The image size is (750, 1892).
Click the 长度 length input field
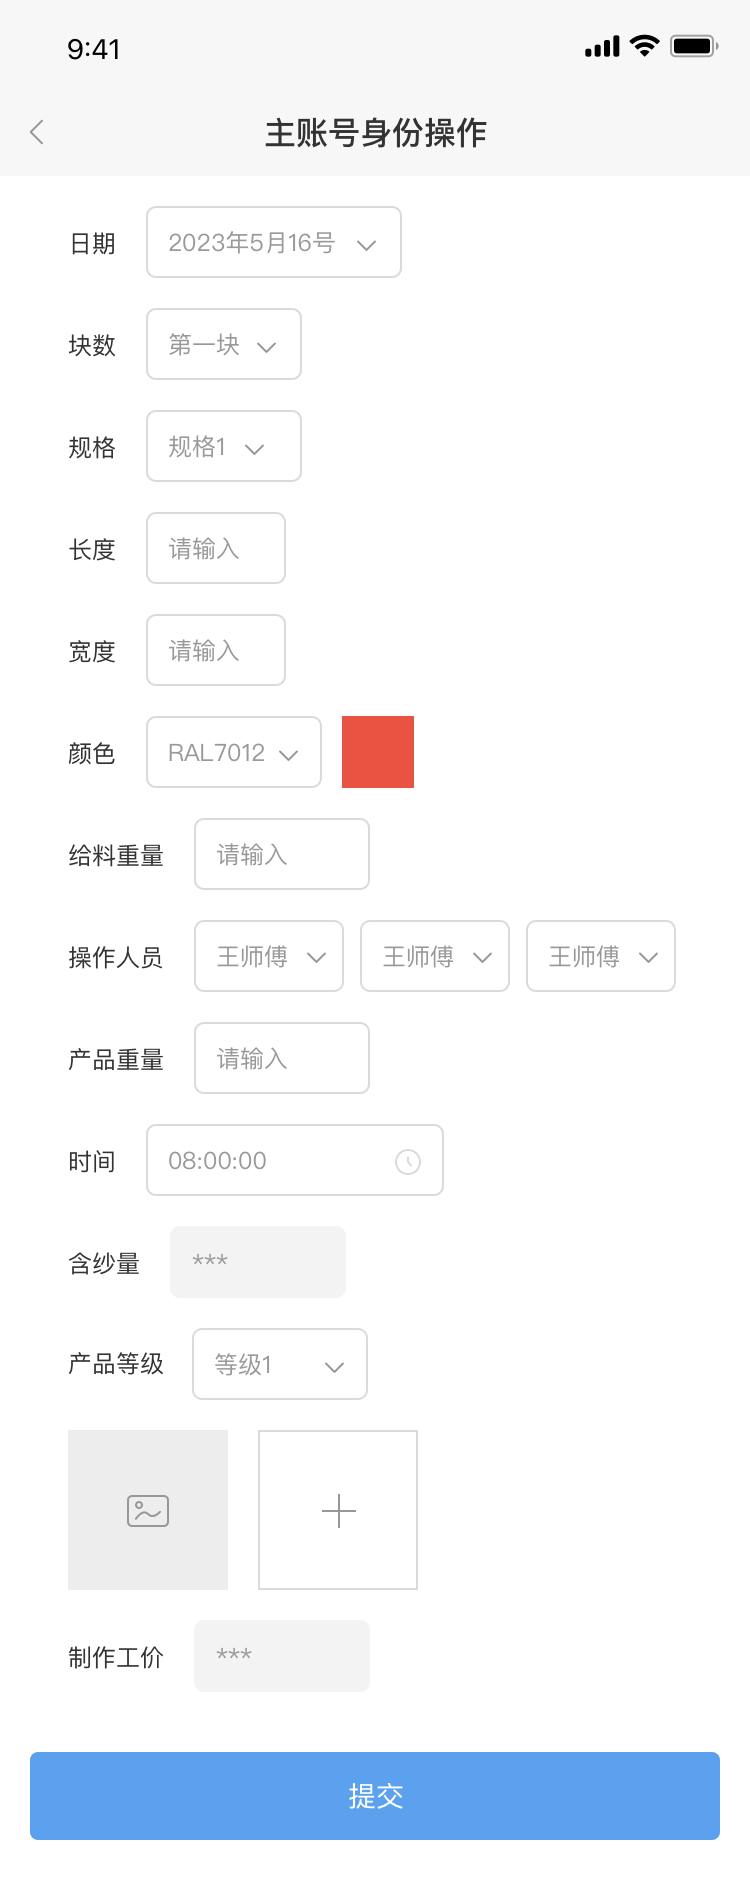click(216, 548)
